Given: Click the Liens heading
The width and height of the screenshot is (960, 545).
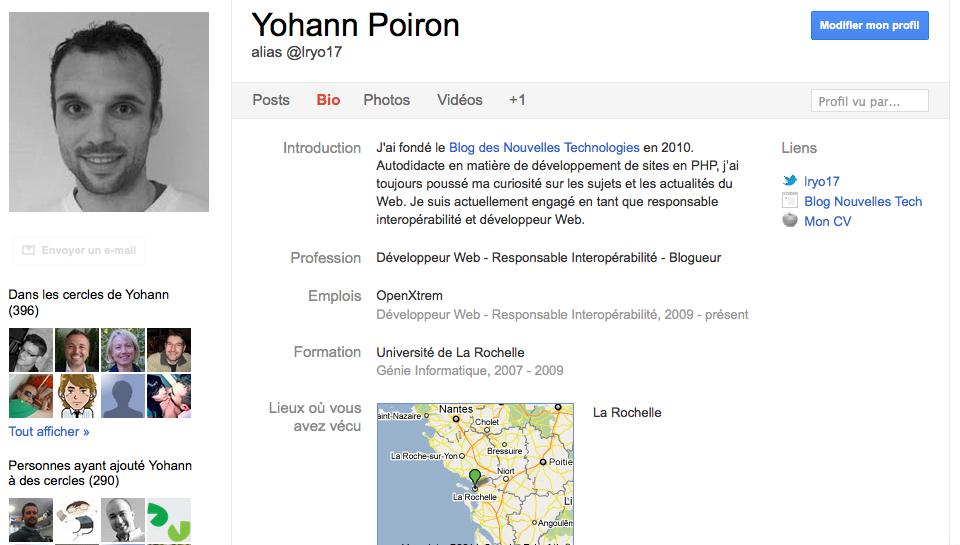Looking at the screenshot, I should (799, 148).
